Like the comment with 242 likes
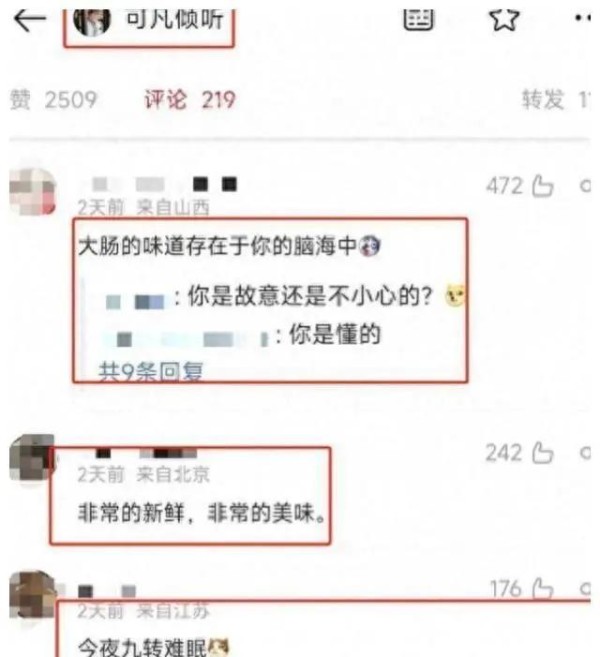600x657 pixels. tap(543, 453)
